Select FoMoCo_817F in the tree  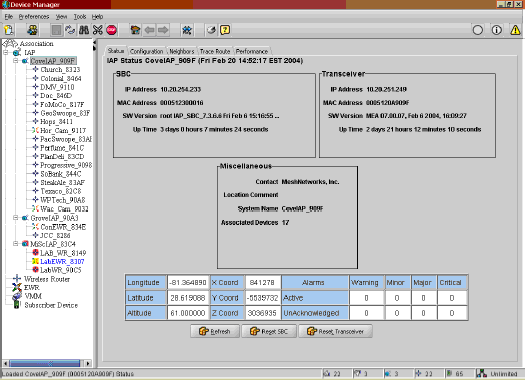click(62, 104)
